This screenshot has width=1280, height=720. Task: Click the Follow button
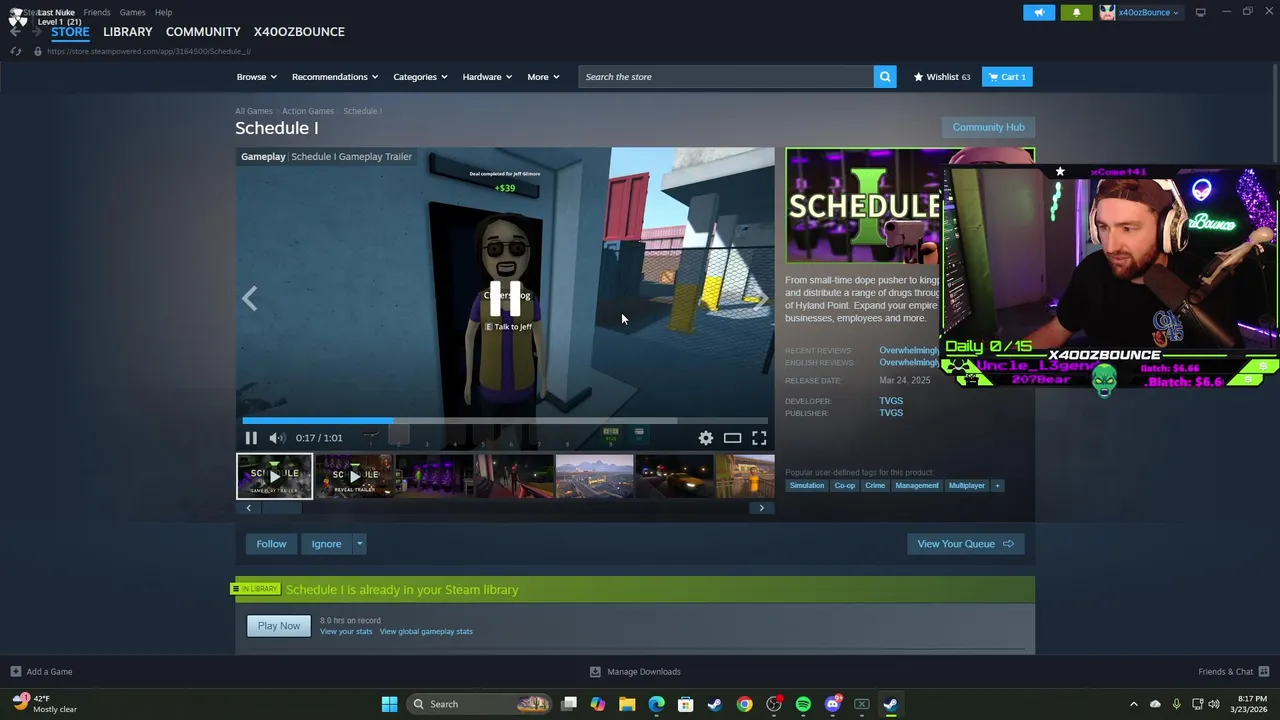click(x=271, y=544)
